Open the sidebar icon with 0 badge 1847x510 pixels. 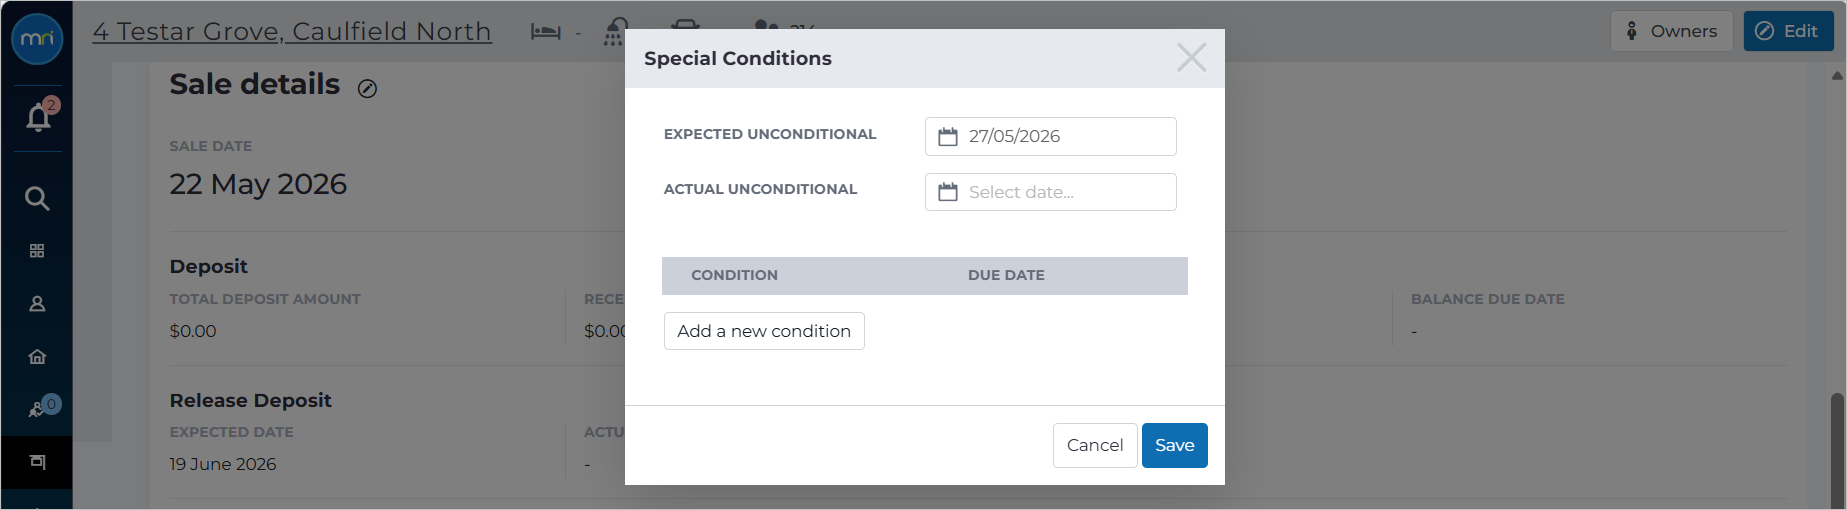click(40, 408)
